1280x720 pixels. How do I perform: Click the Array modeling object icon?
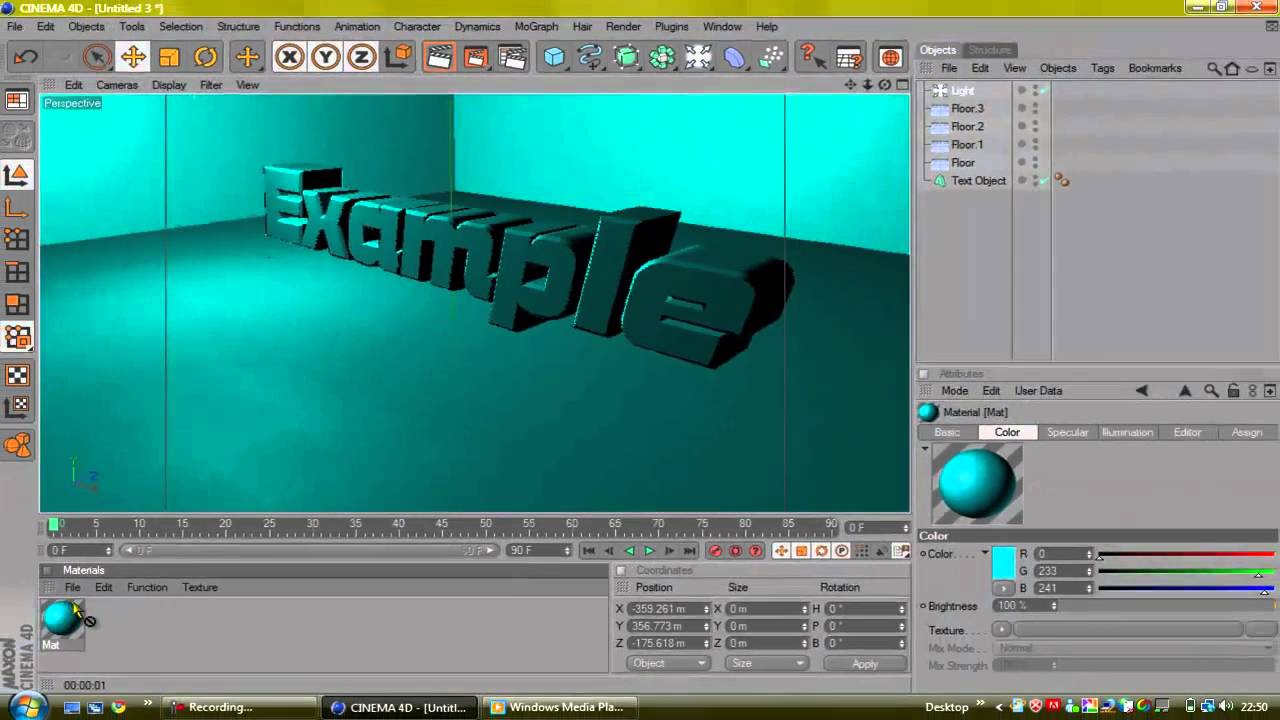pyautogui.click(x=662, y=57)
